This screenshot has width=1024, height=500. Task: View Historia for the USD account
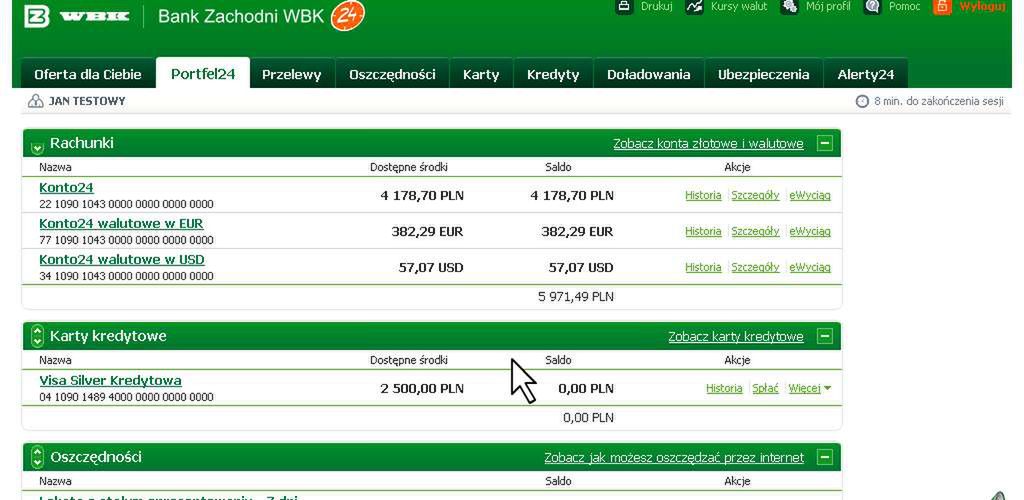703,267
